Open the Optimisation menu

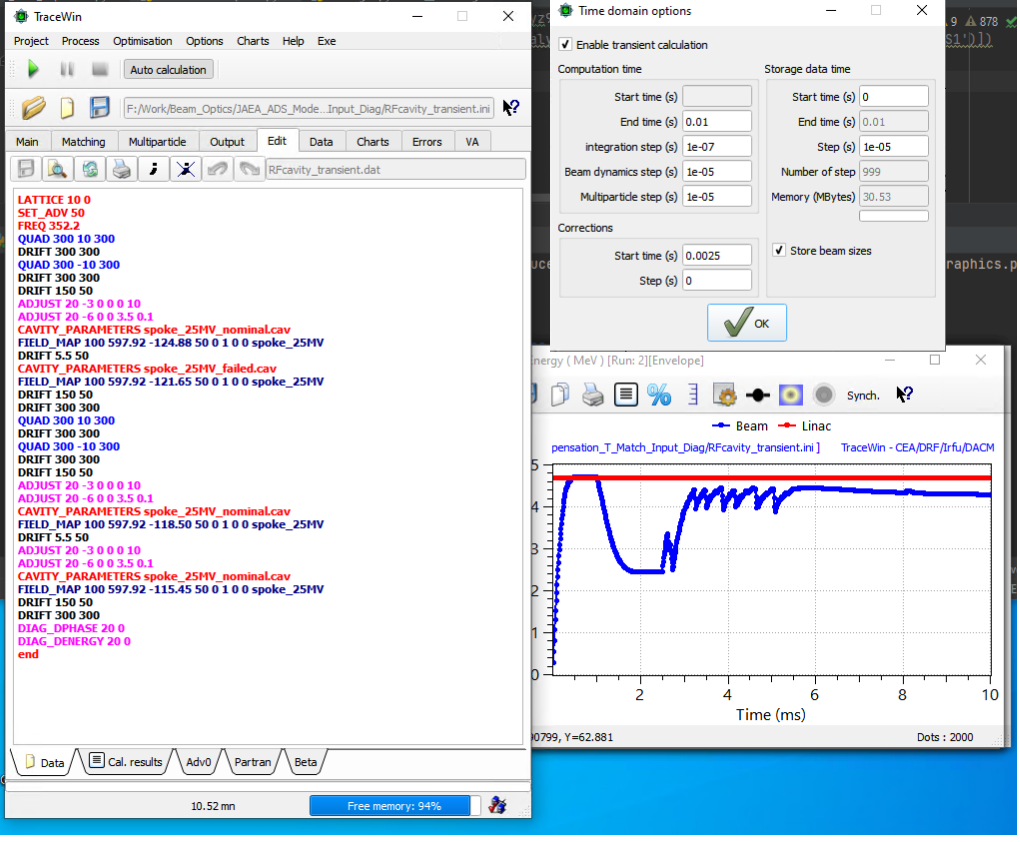pos(142,41)
